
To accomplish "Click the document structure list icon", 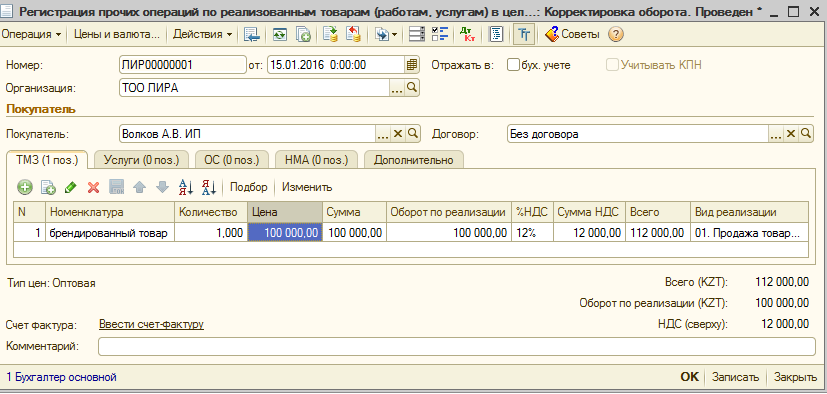I will pyautogui.click(x=417, y=35).
